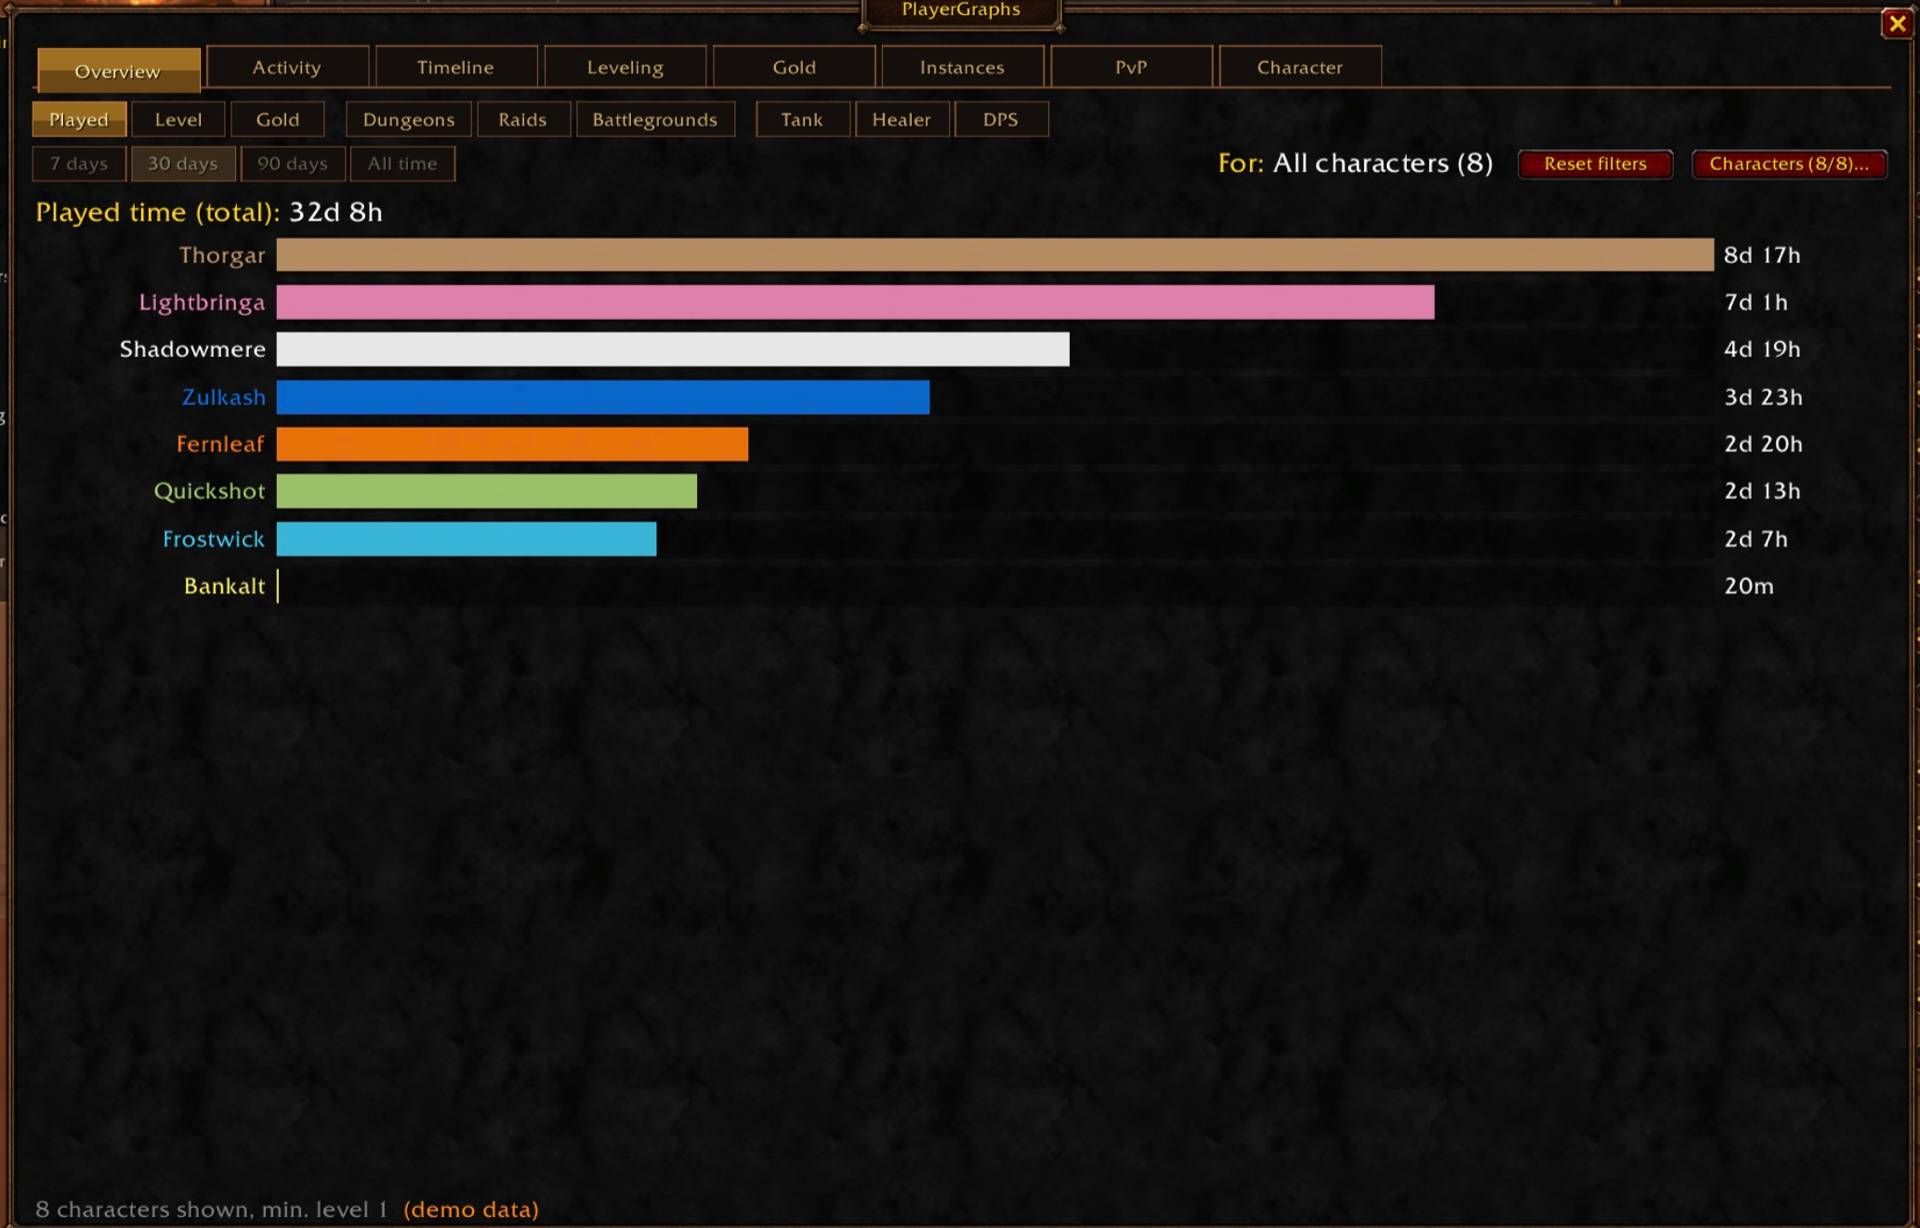
Task: Show the Level metric
Action: pos(178,119)
